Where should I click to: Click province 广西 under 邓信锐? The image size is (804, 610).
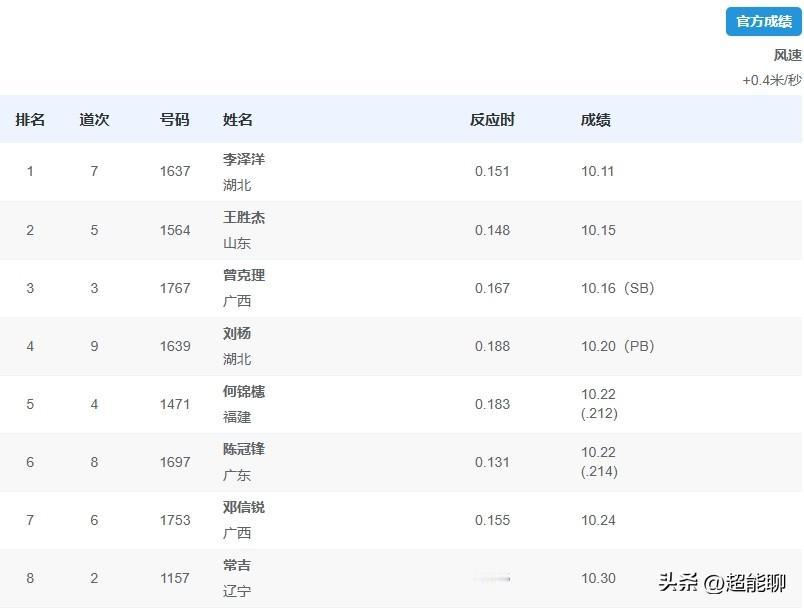(237, 533)
